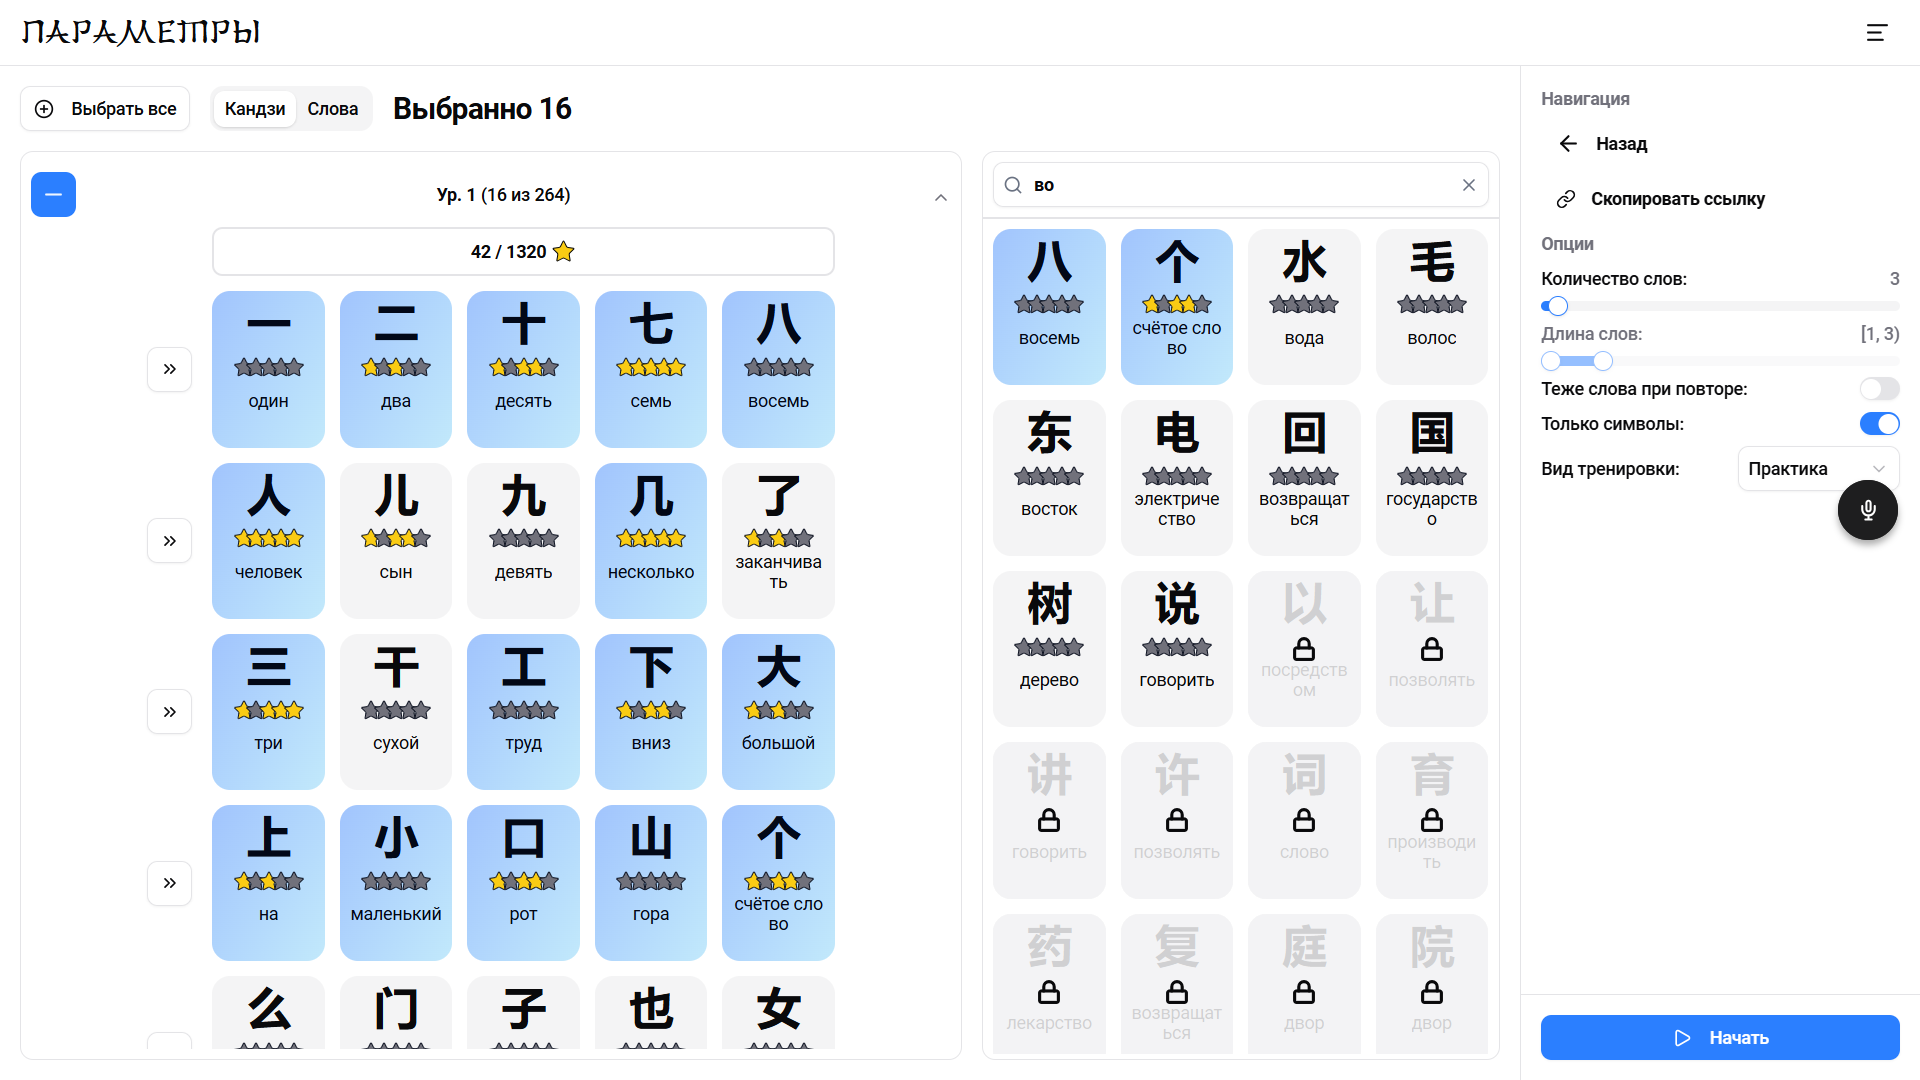The image size is (1920, 1080).
Task: Select the Кандзи tab
Action: (x=254, y=108)
